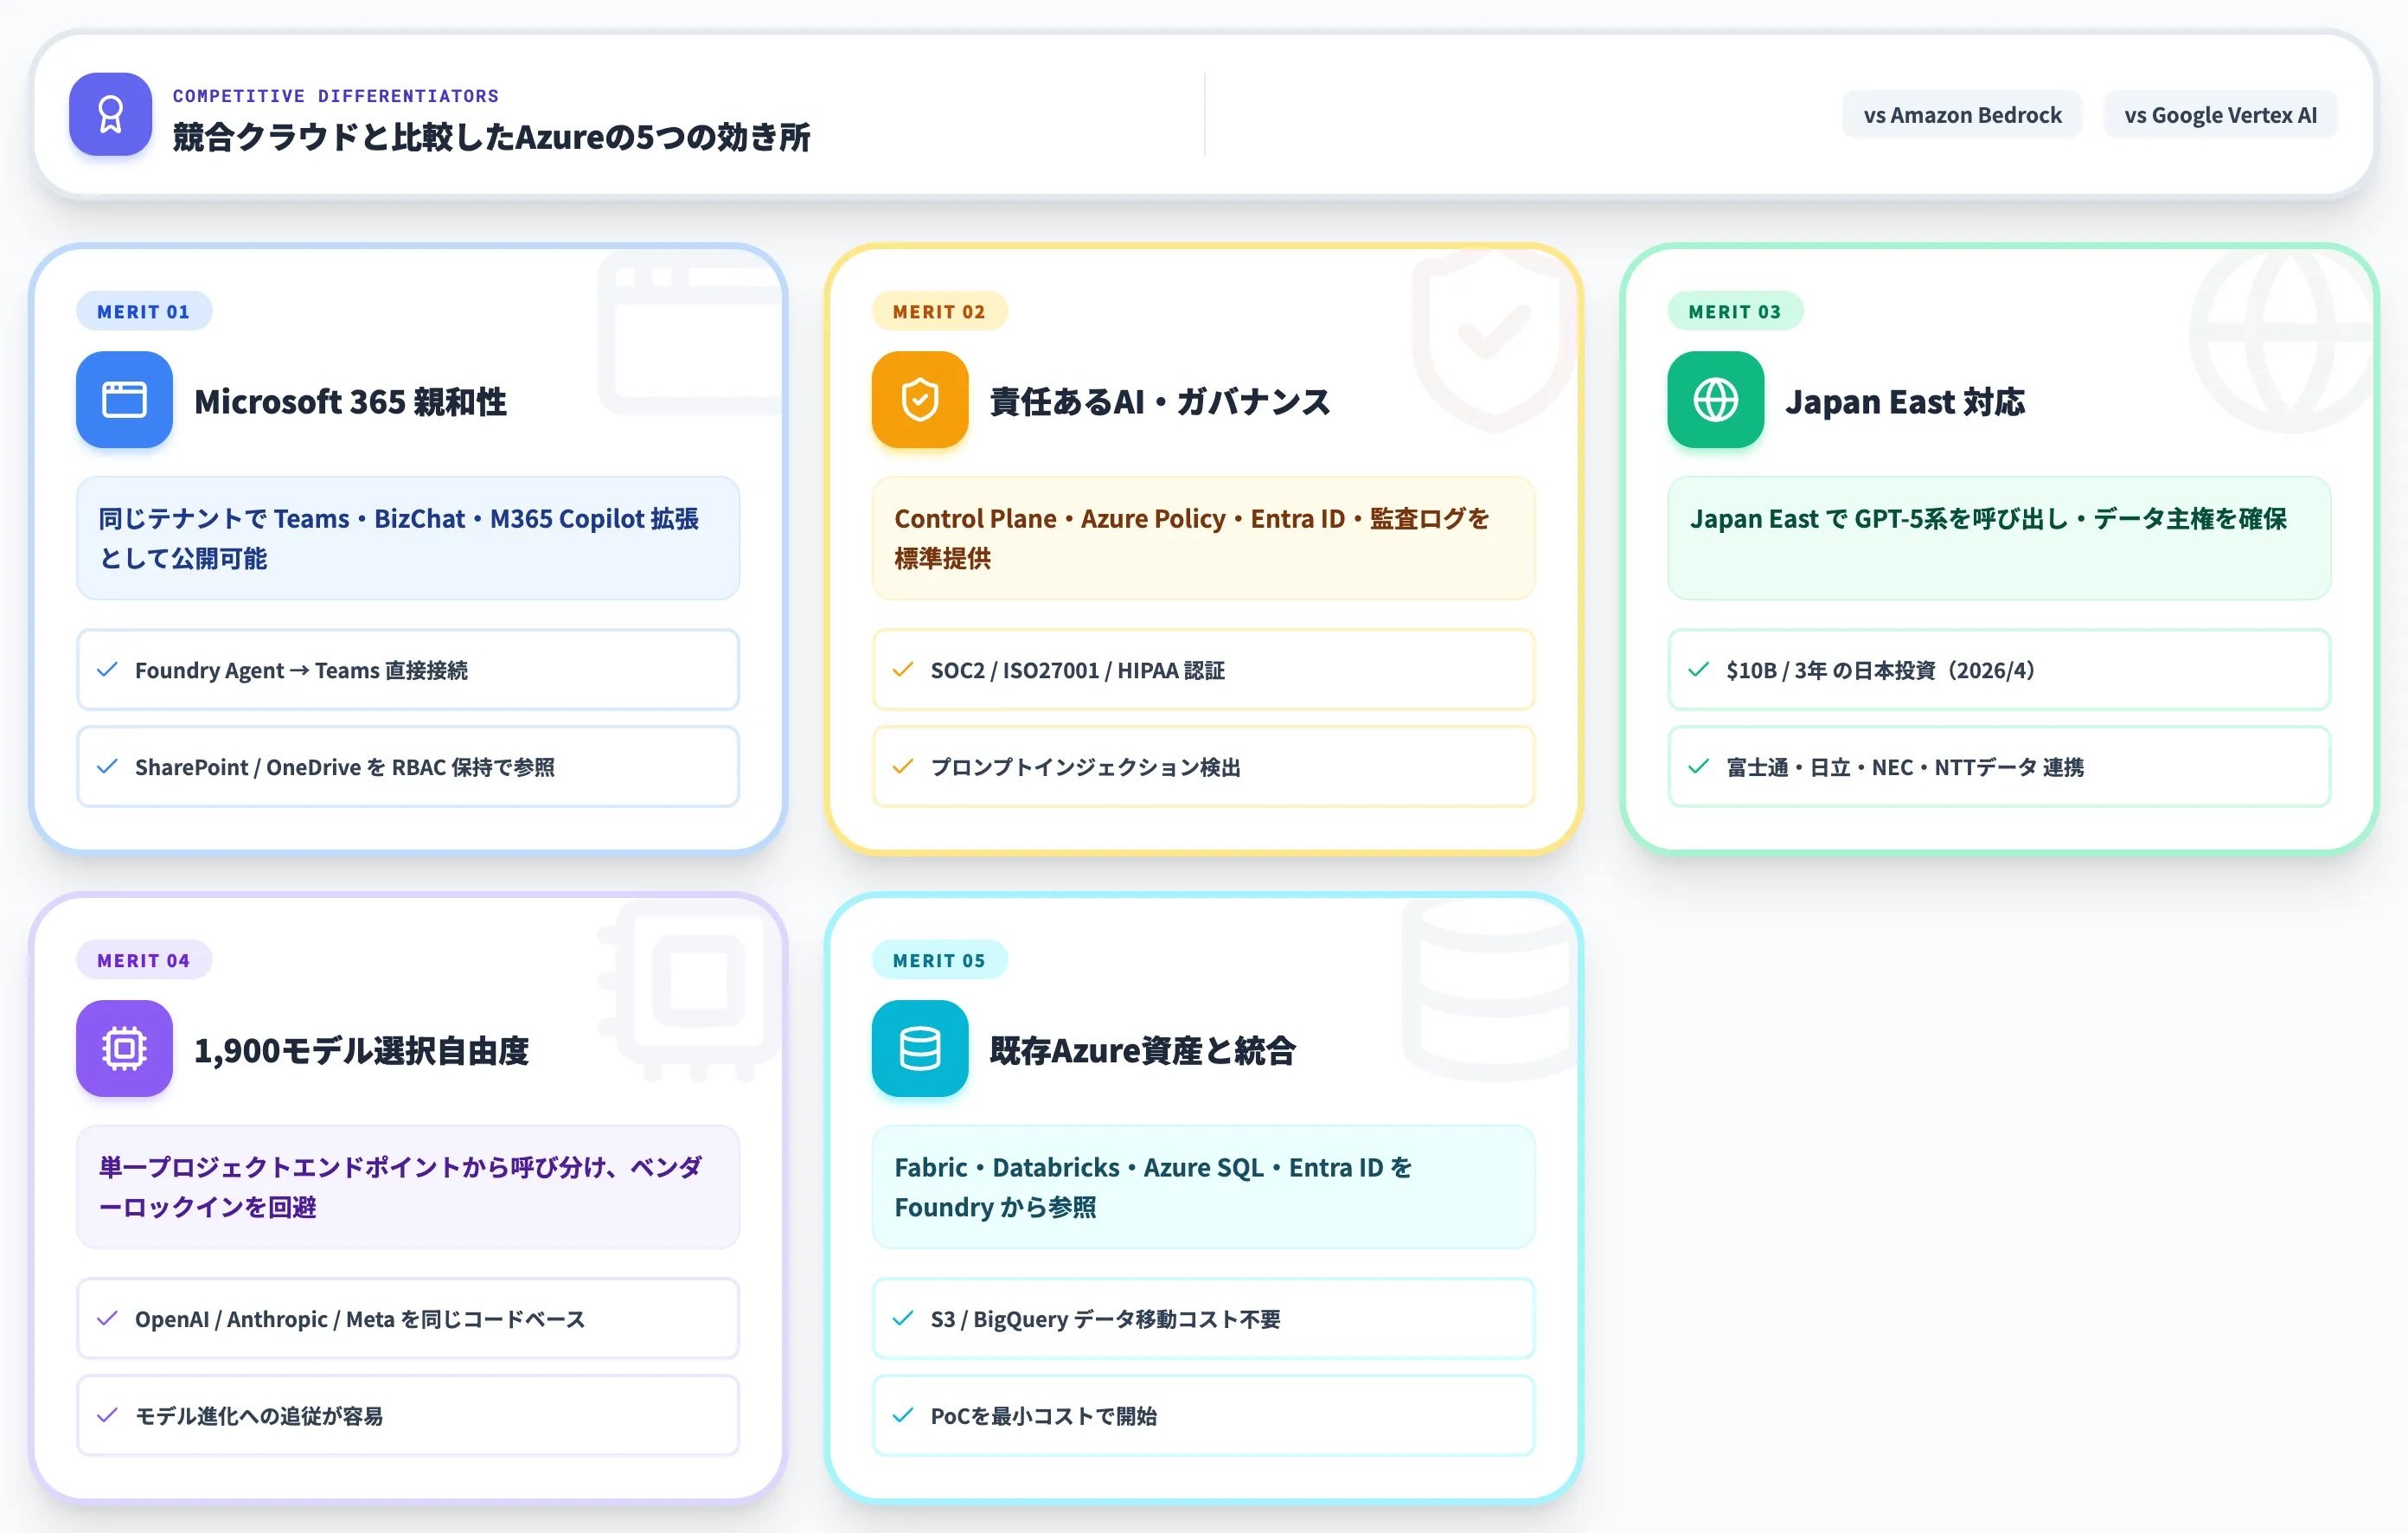Click the heading 競合クラウドと比較したAzureの5つの効き所

click(x=491, y=137)
